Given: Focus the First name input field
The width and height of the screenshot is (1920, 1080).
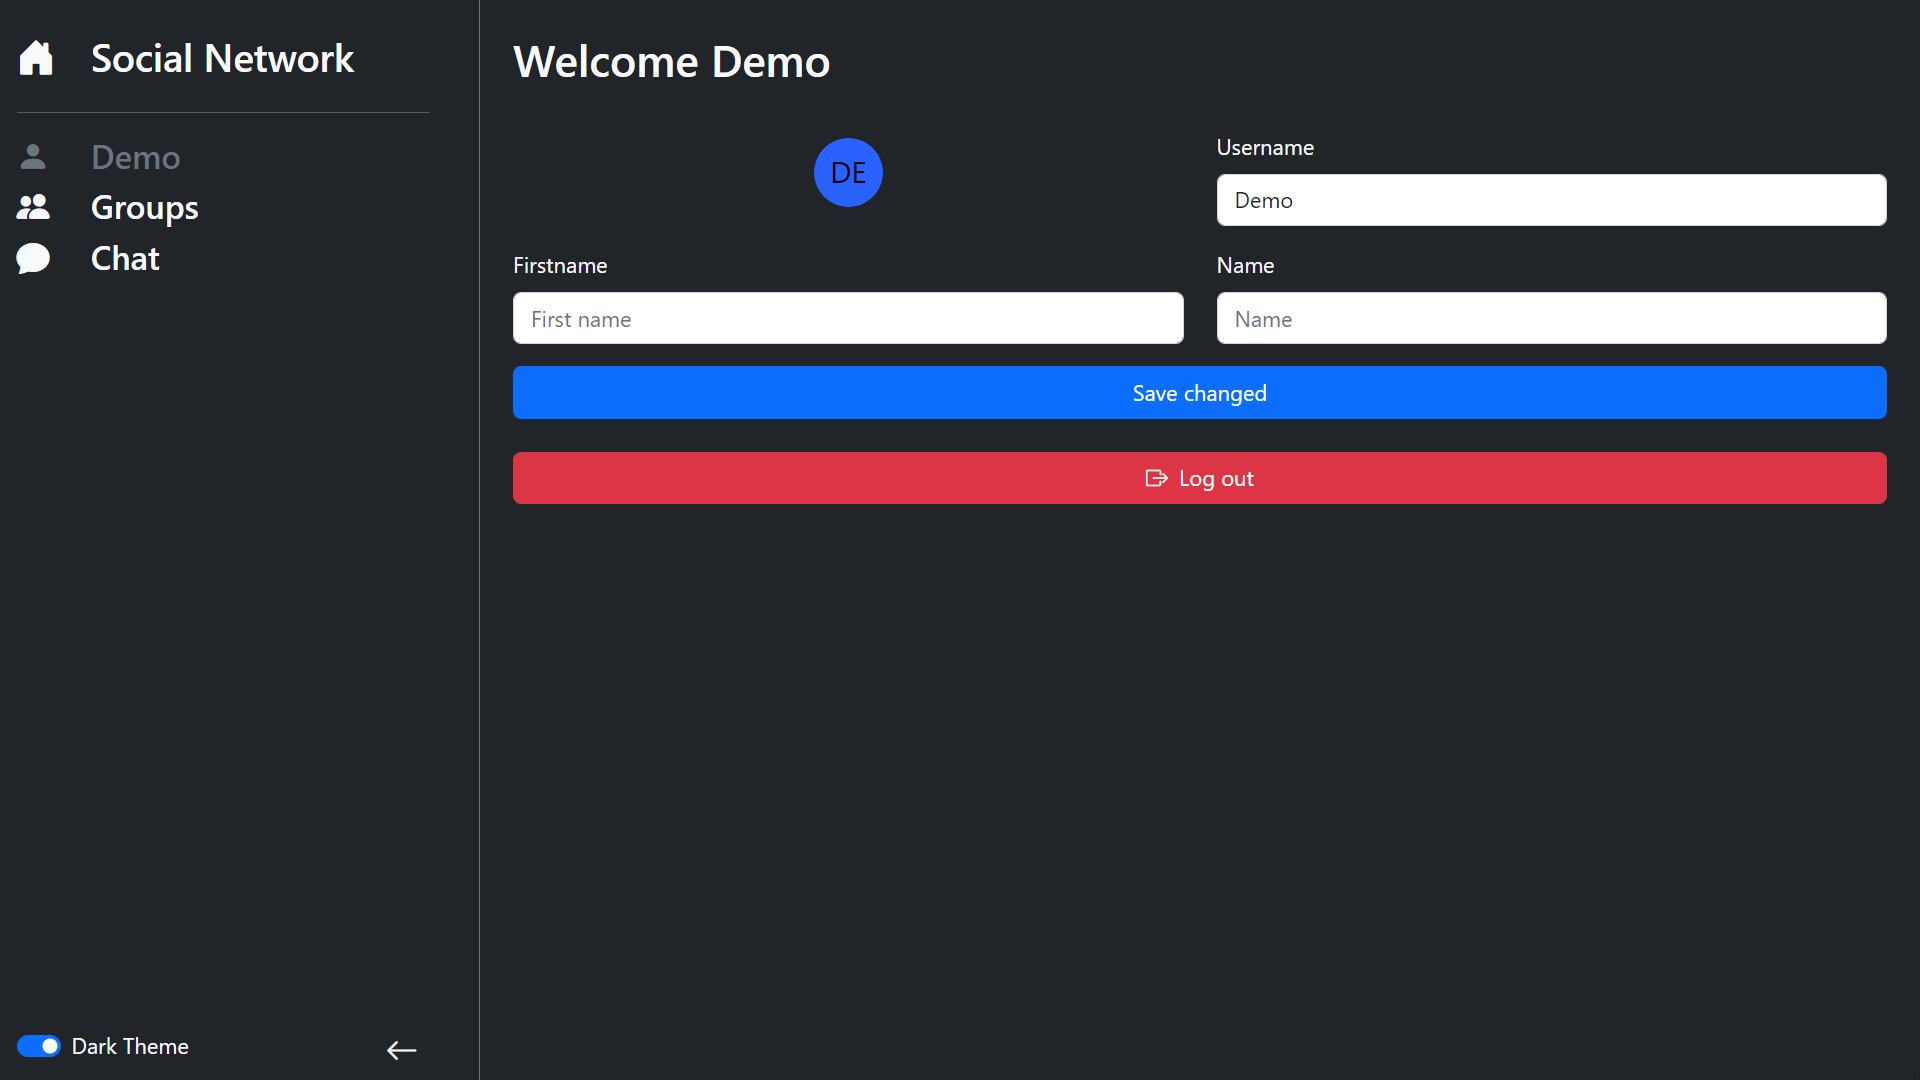Looking at the screenshot, I should [848, 318].
